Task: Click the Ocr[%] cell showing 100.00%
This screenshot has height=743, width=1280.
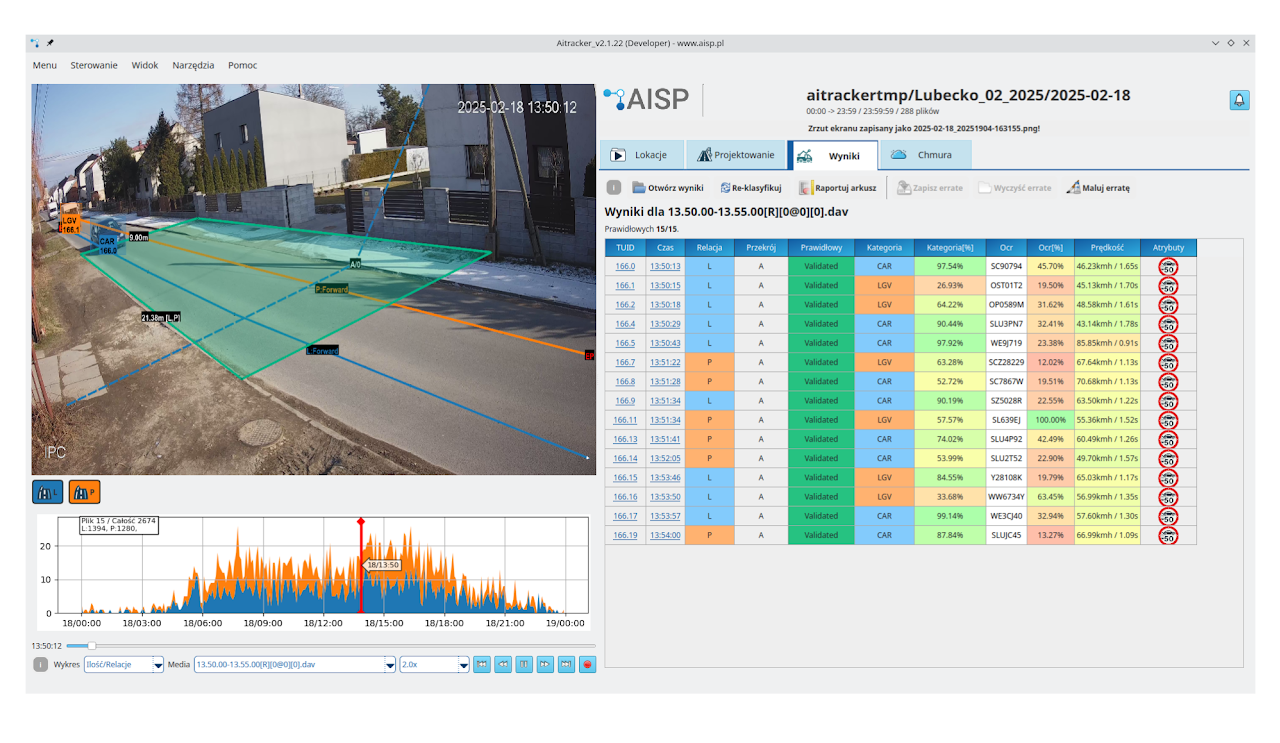Action: (x=1050, y=420)
